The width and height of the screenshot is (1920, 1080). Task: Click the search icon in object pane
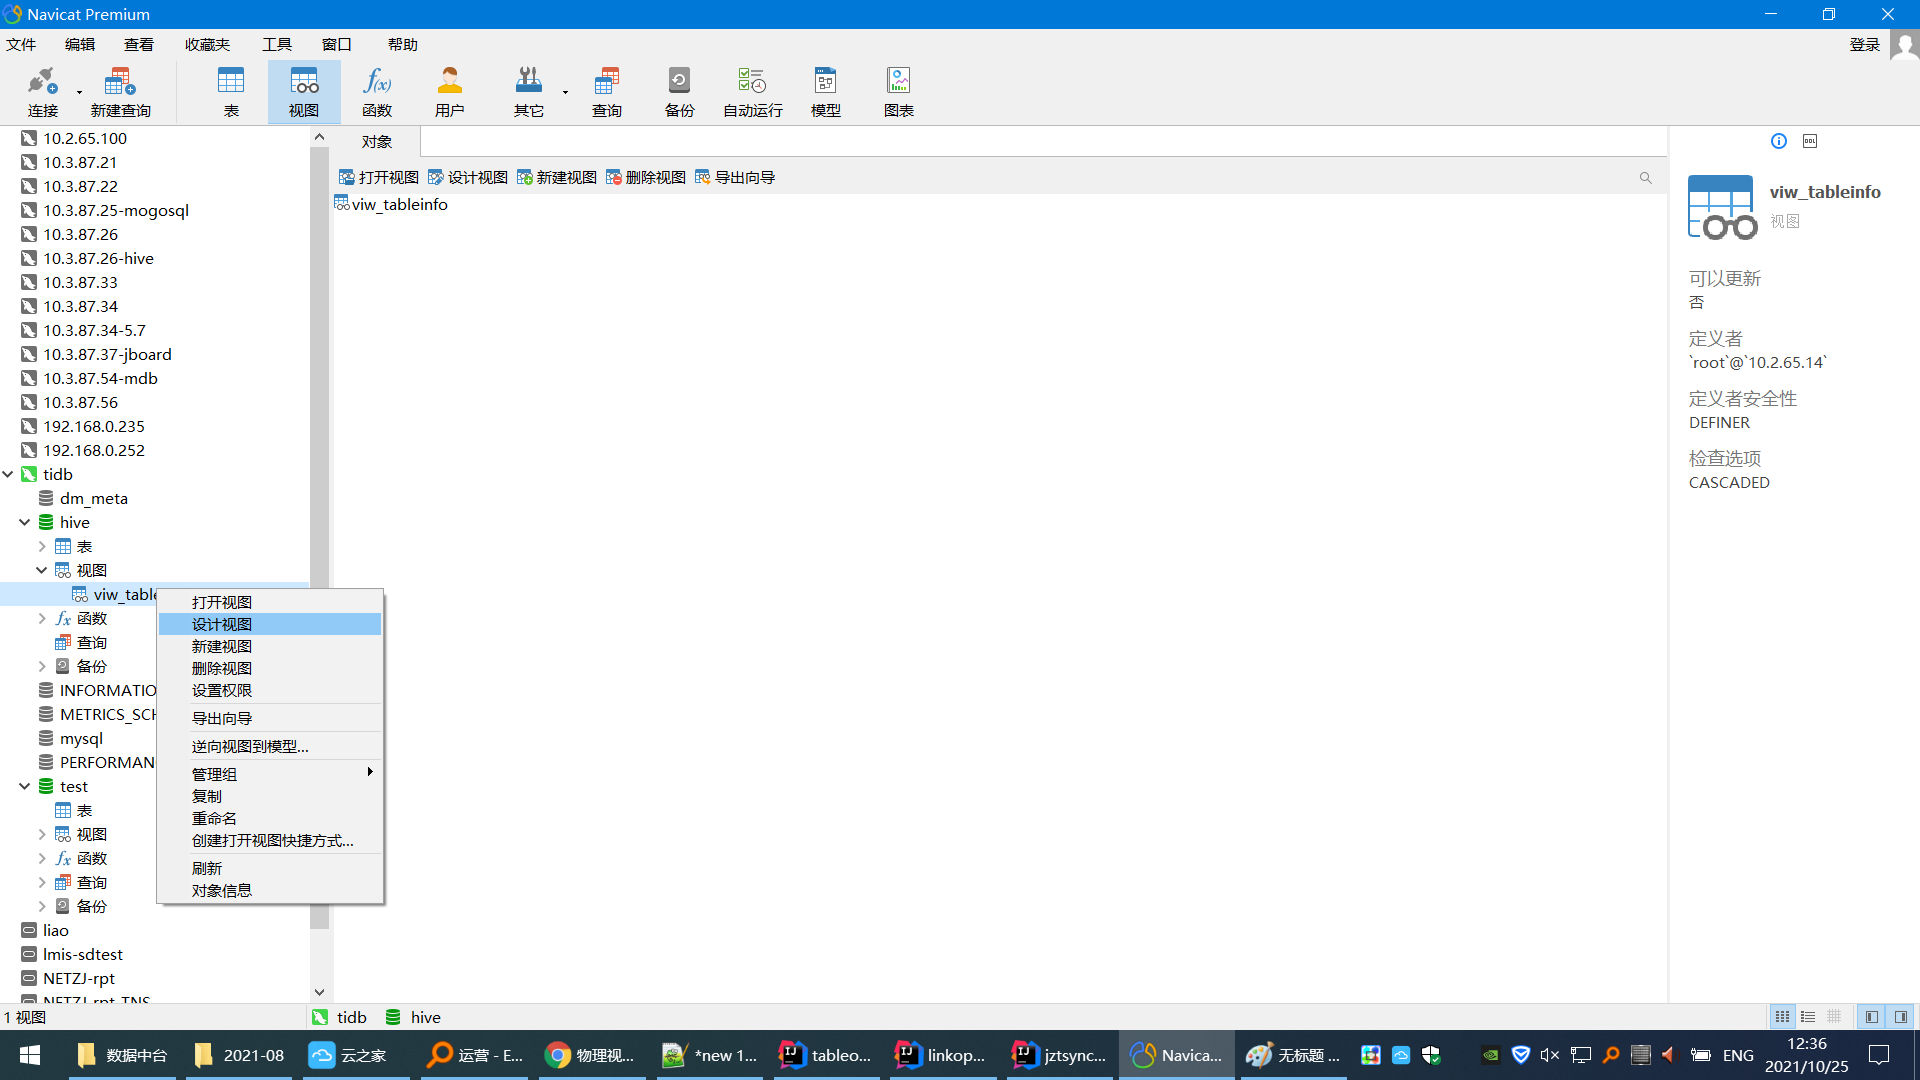pos(1645,178)
